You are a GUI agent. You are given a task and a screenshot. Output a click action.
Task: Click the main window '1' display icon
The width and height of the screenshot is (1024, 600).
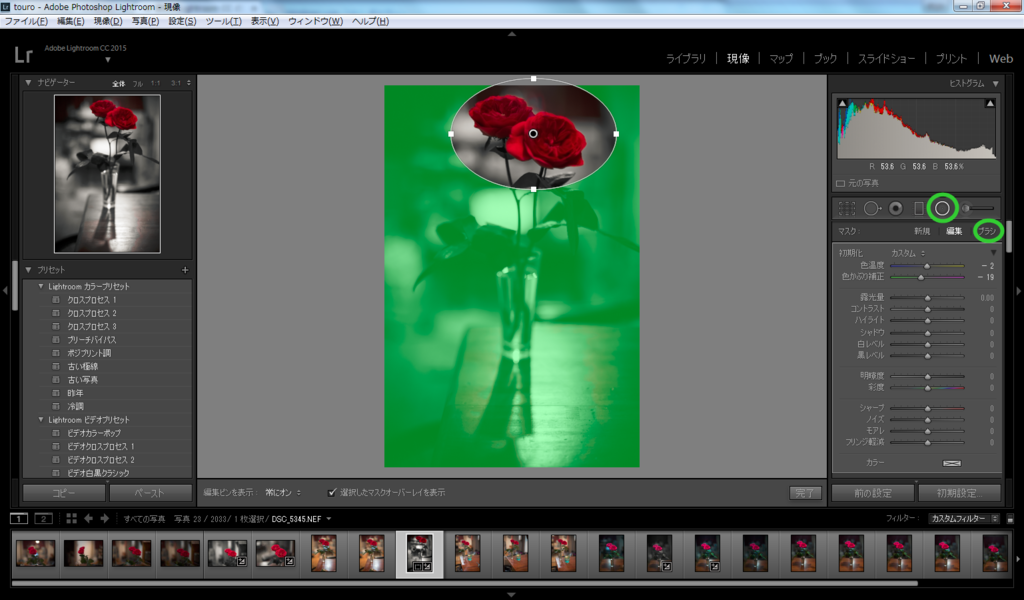19,518
